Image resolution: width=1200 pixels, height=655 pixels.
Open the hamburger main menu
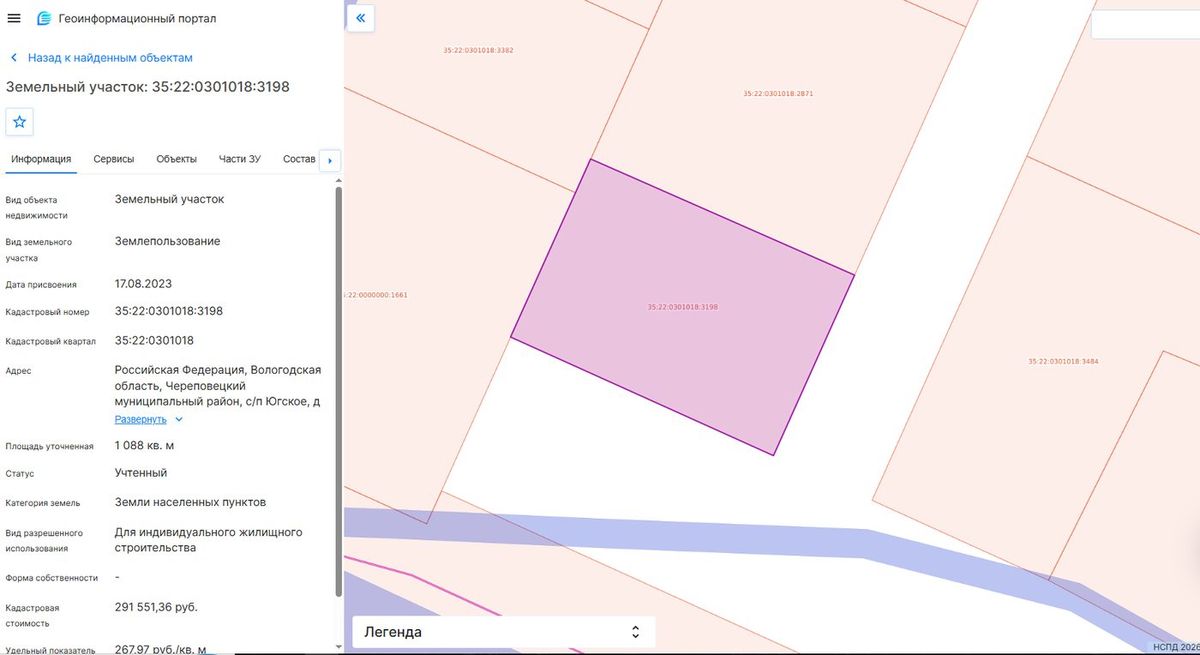coord(14,18)
